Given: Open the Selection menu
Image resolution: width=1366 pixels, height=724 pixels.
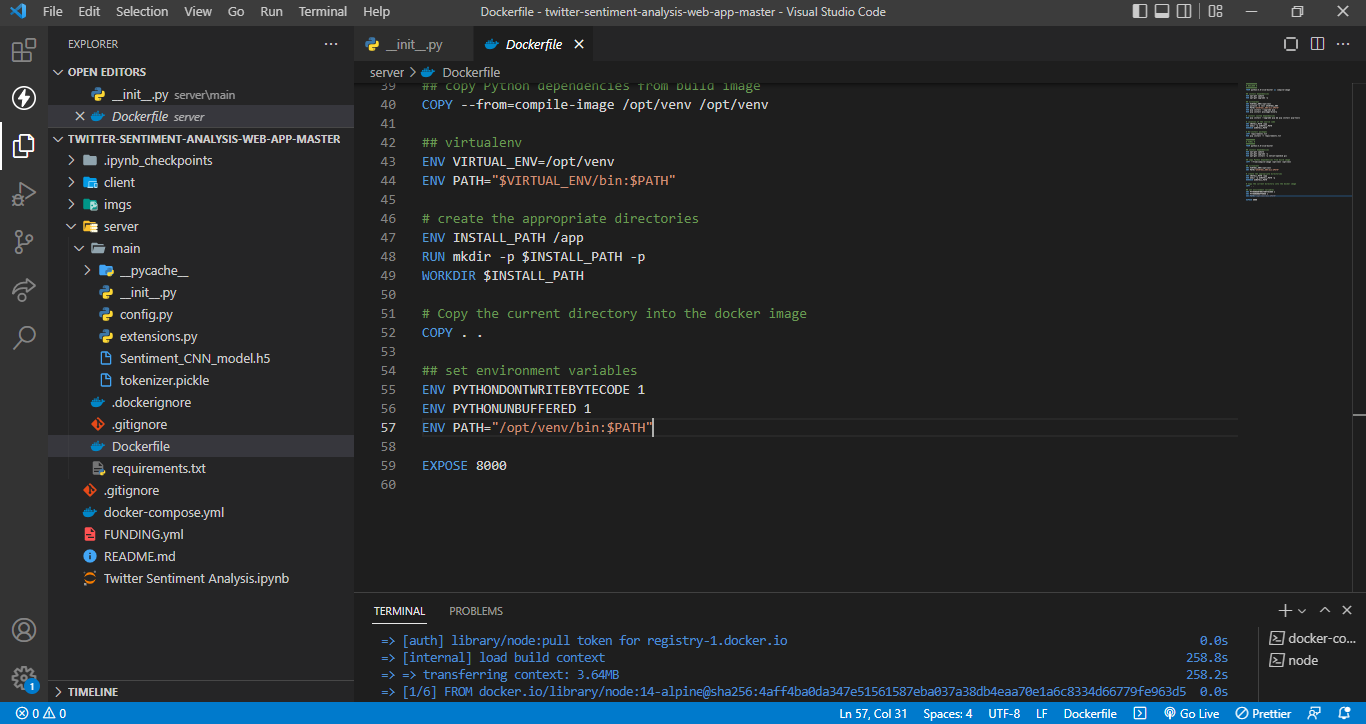Looking at the screenshot, I should (142, 12).
